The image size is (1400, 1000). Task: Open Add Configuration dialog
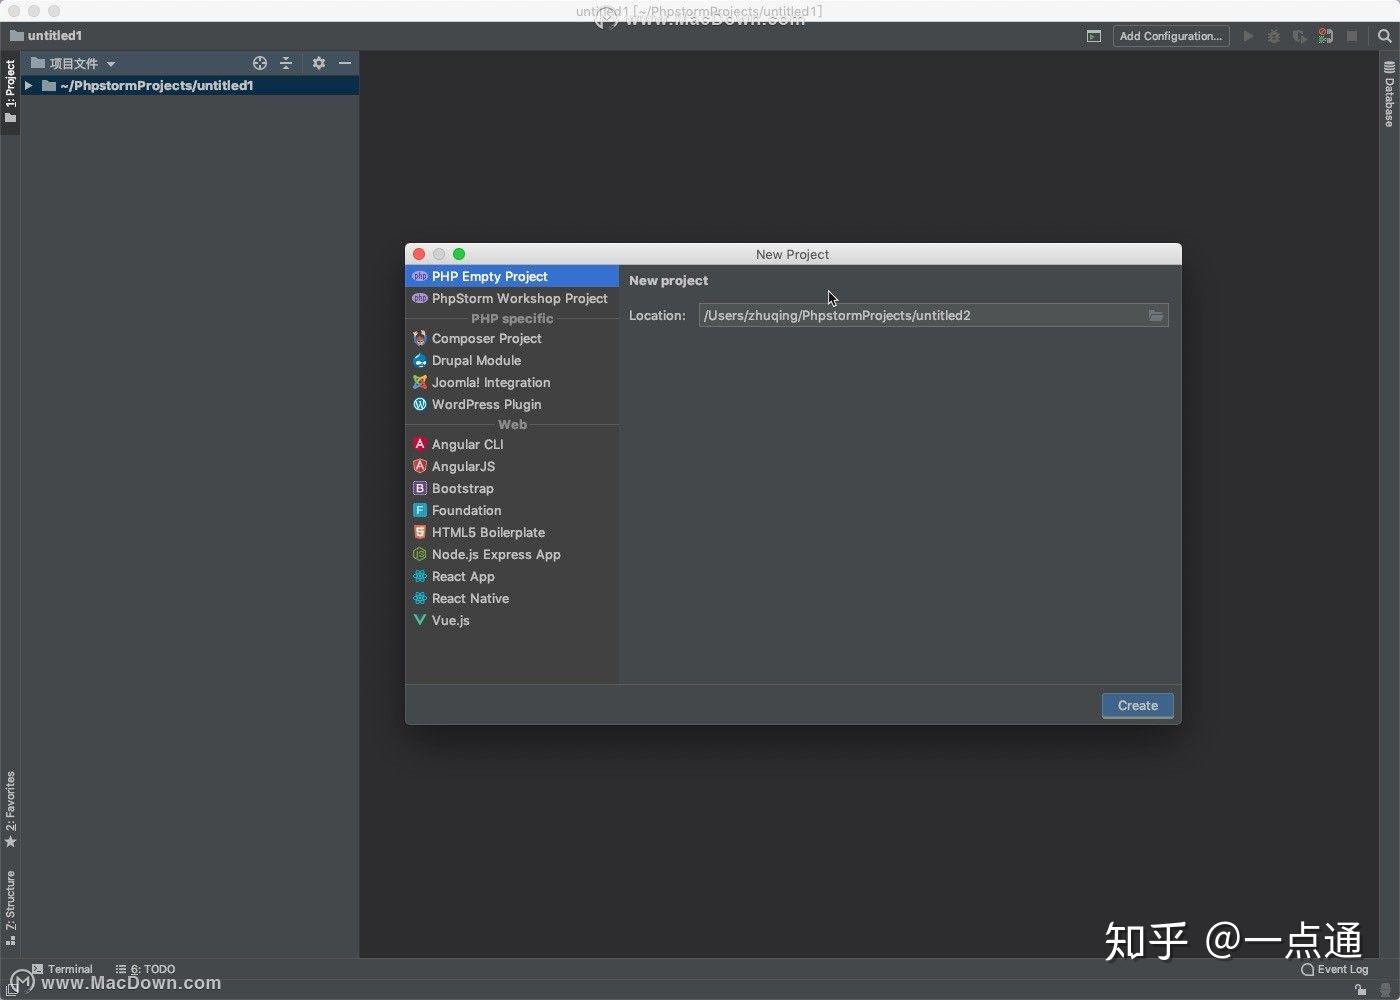pyautogui.click(x=1171, y=36)
